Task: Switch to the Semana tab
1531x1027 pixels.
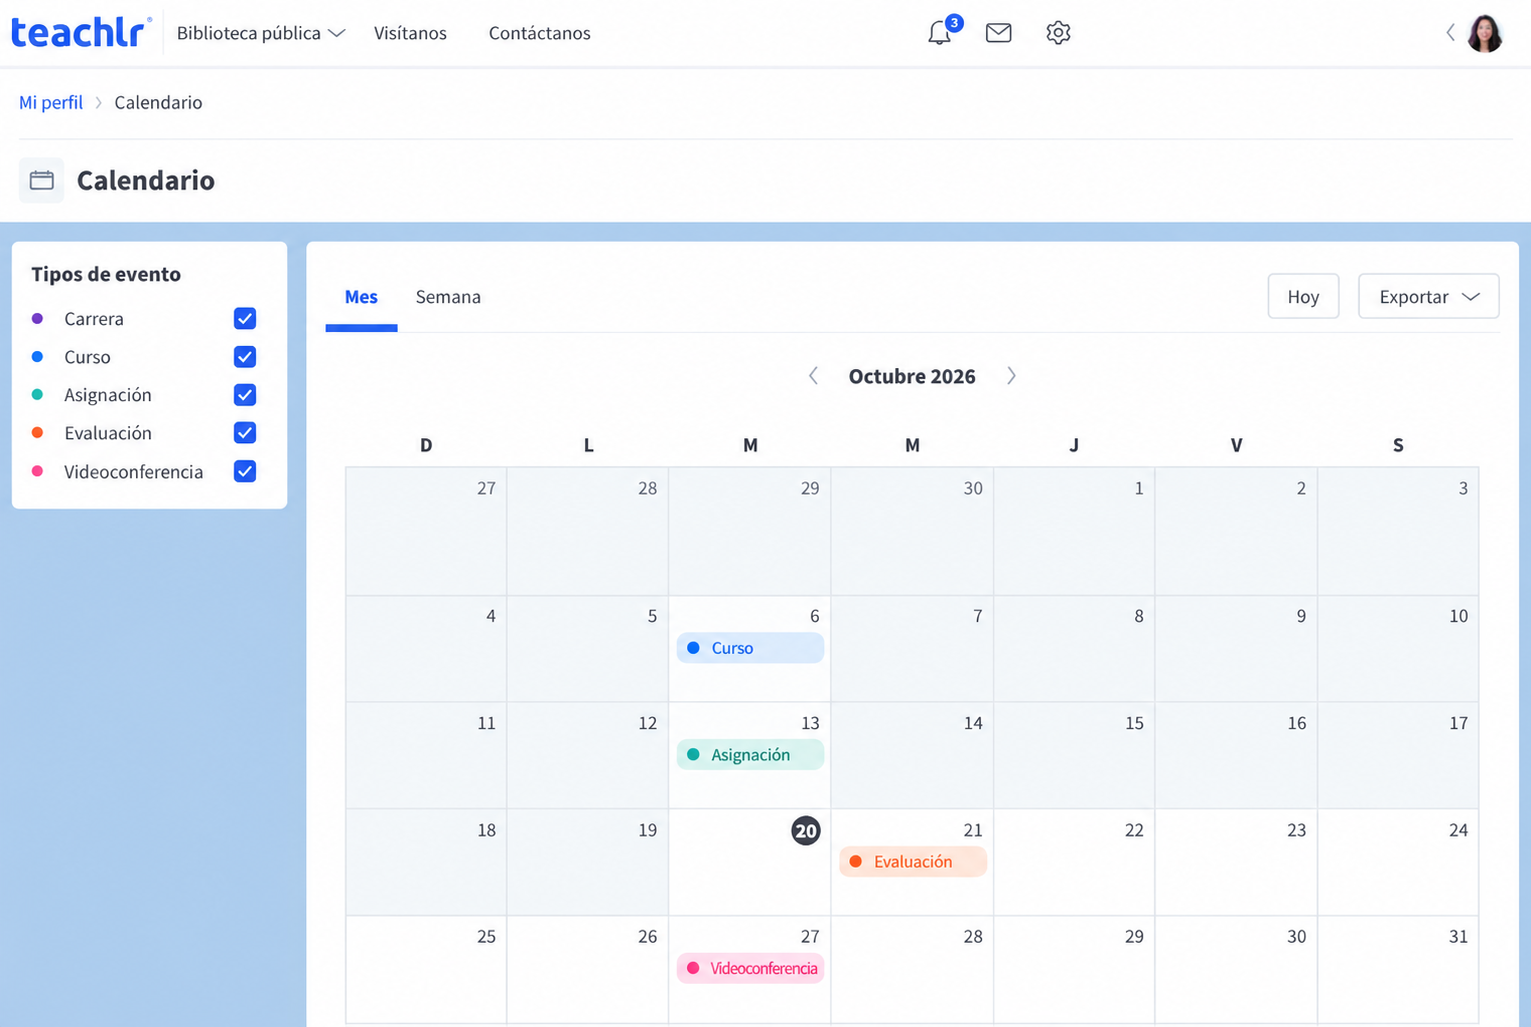Action: click(x=448, y=297)
